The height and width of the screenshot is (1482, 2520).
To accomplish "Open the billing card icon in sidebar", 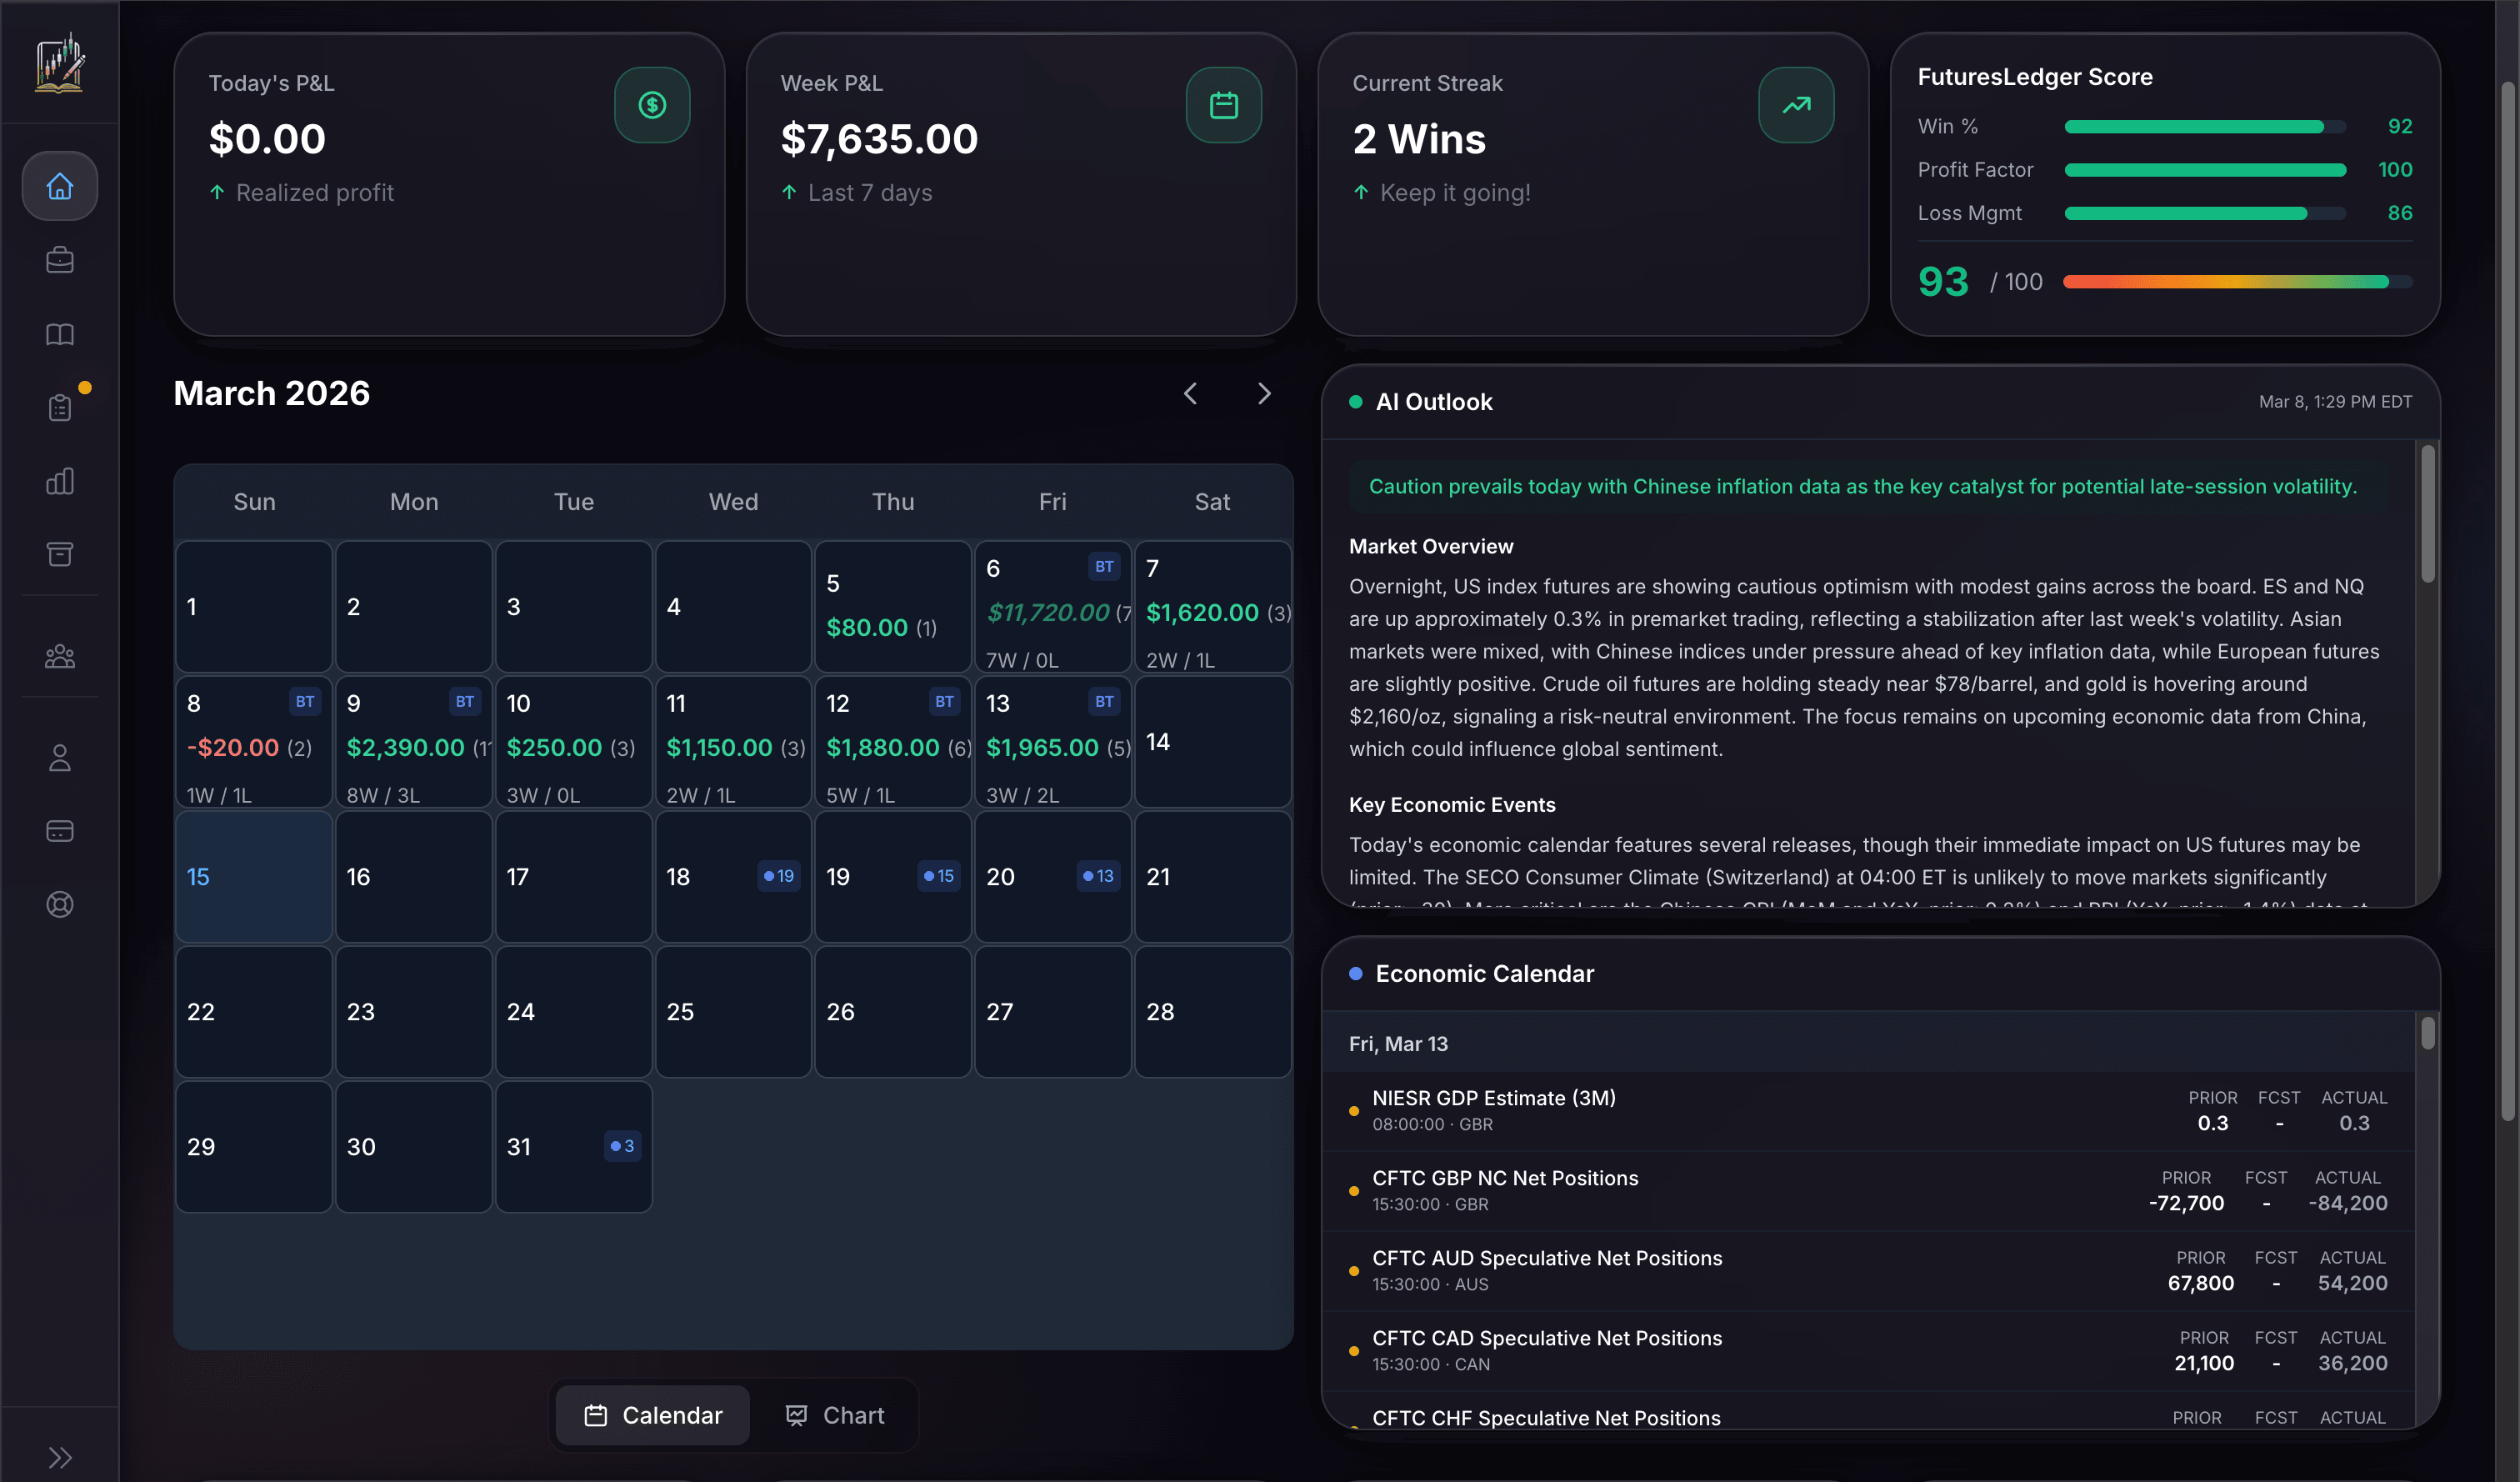I will pyautogui.click(x=60, y=830).
